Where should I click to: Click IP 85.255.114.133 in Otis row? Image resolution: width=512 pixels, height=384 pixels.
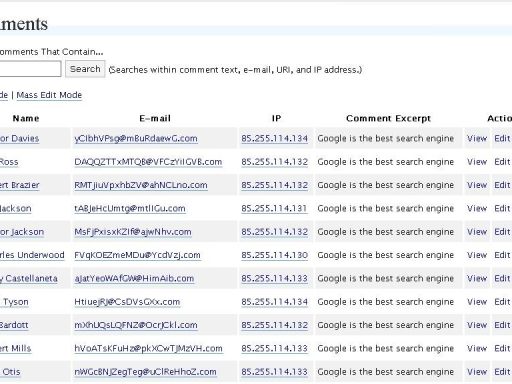(274, 372)
